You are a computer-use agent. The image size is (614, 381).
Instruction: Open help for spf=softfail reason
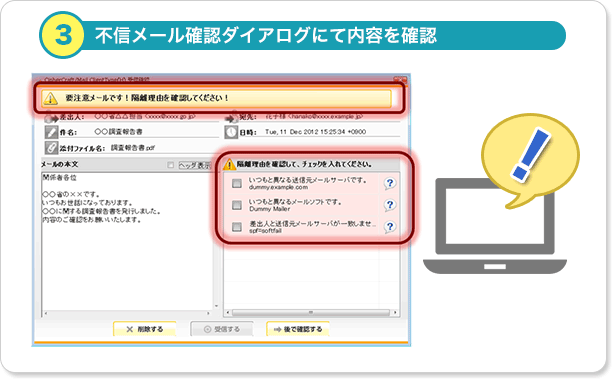390,227
